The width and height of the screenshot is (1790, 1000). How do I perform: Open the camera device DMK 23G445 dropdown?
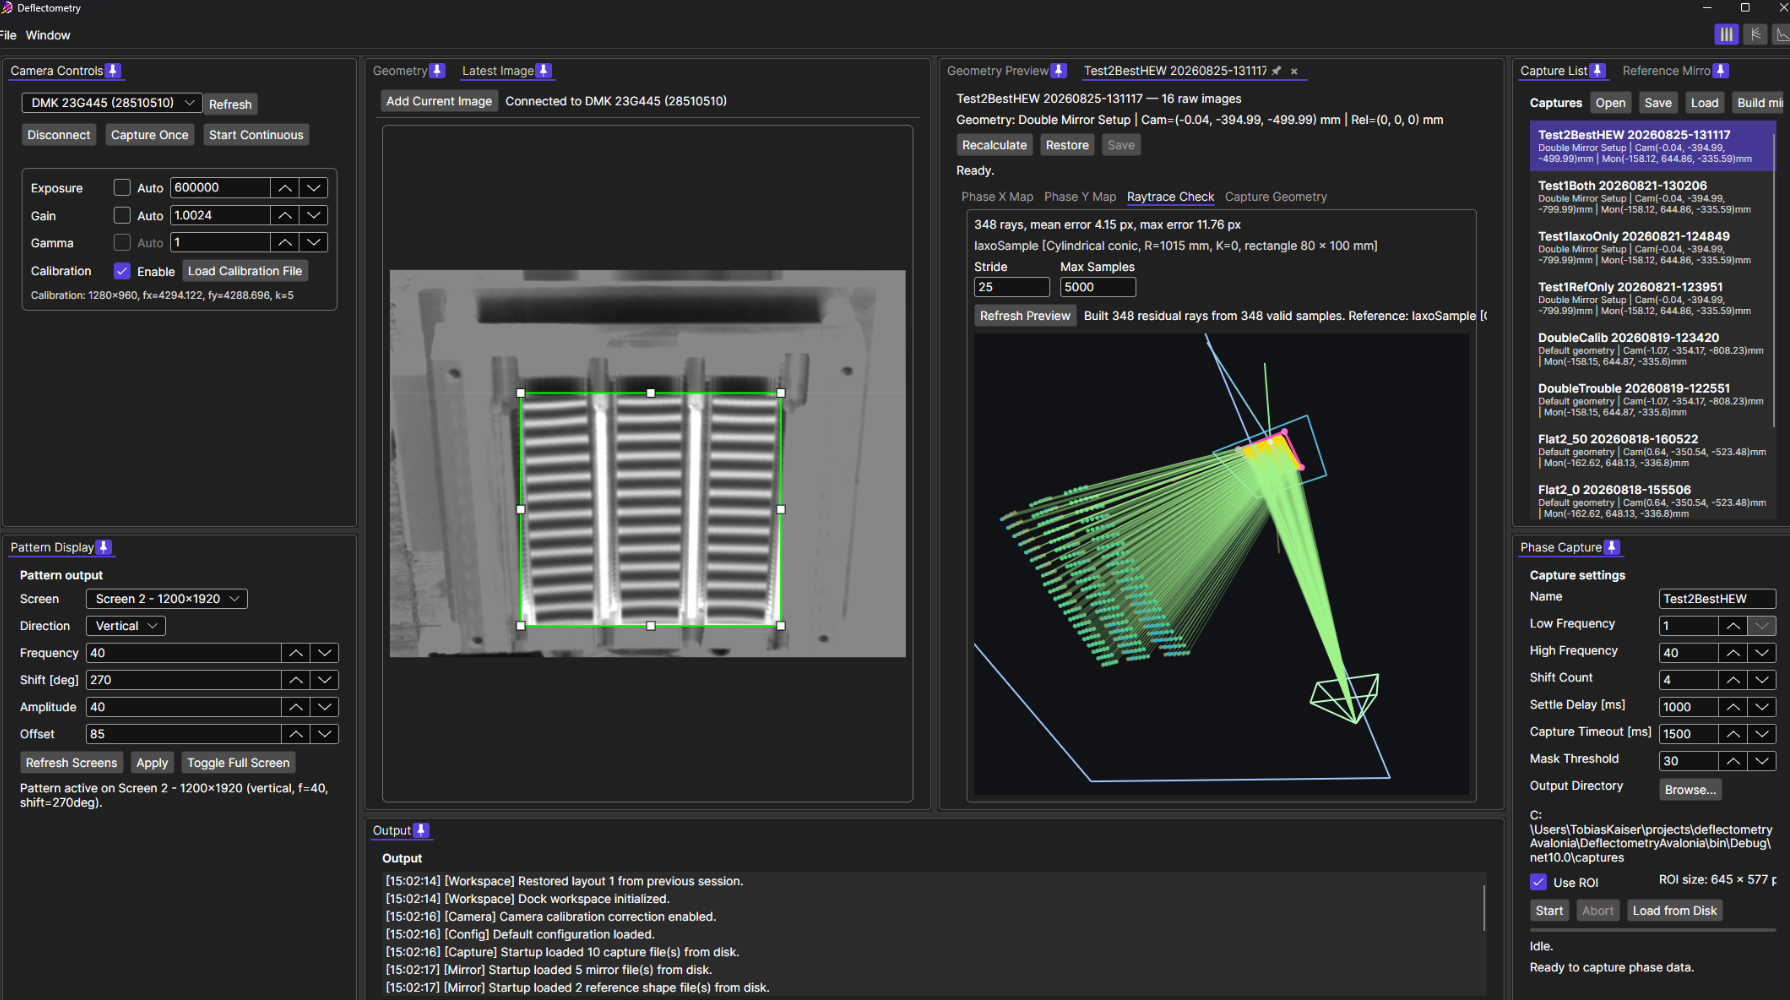coord(112,103)
